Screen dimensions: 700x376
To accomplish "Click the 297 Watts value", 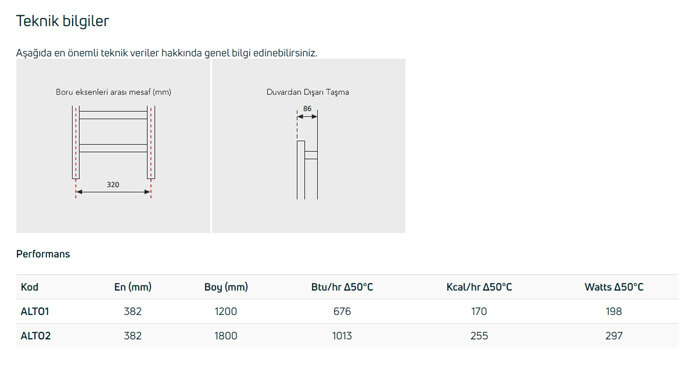I will [x=614, y=336].
